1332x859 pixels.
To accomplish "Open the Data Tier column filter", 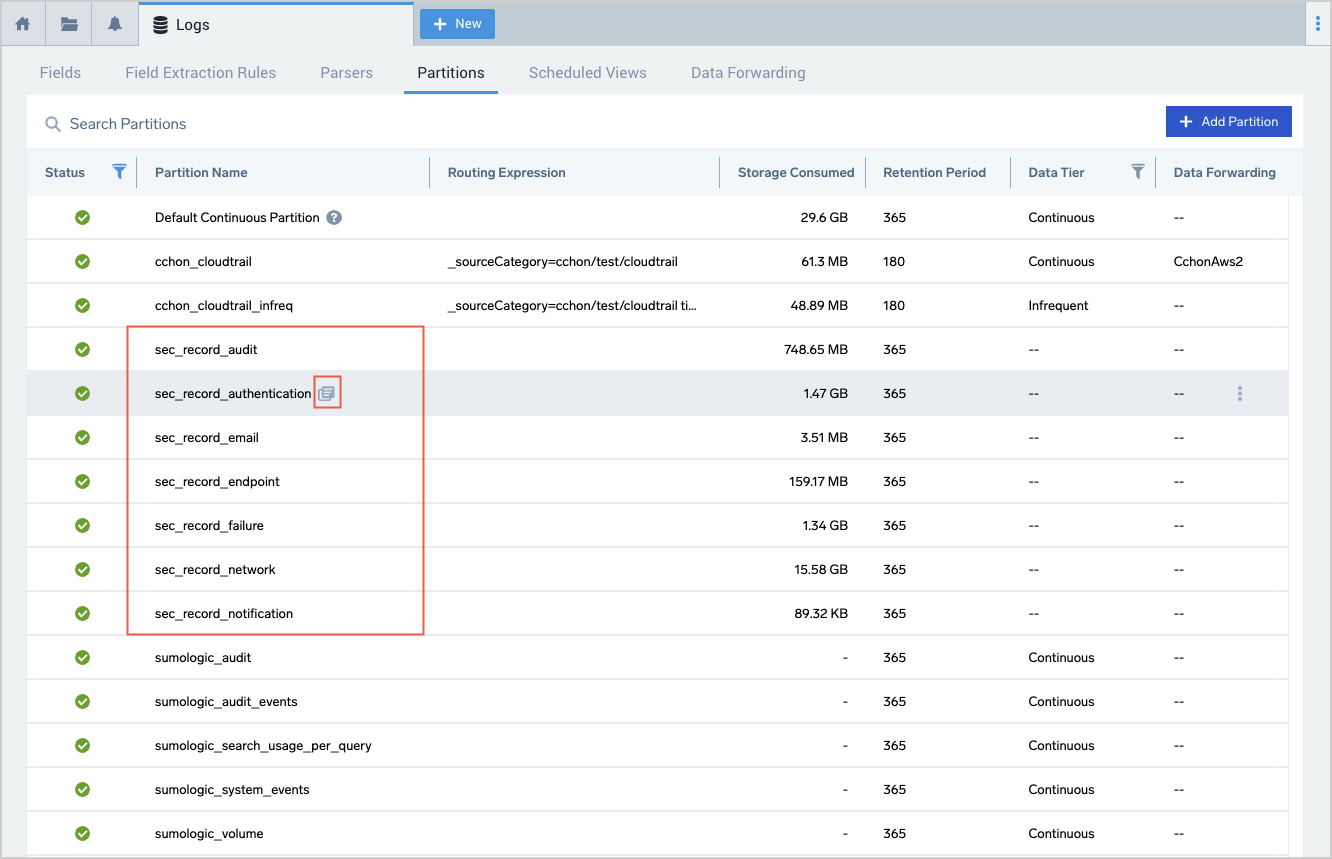I will 1137,172.
